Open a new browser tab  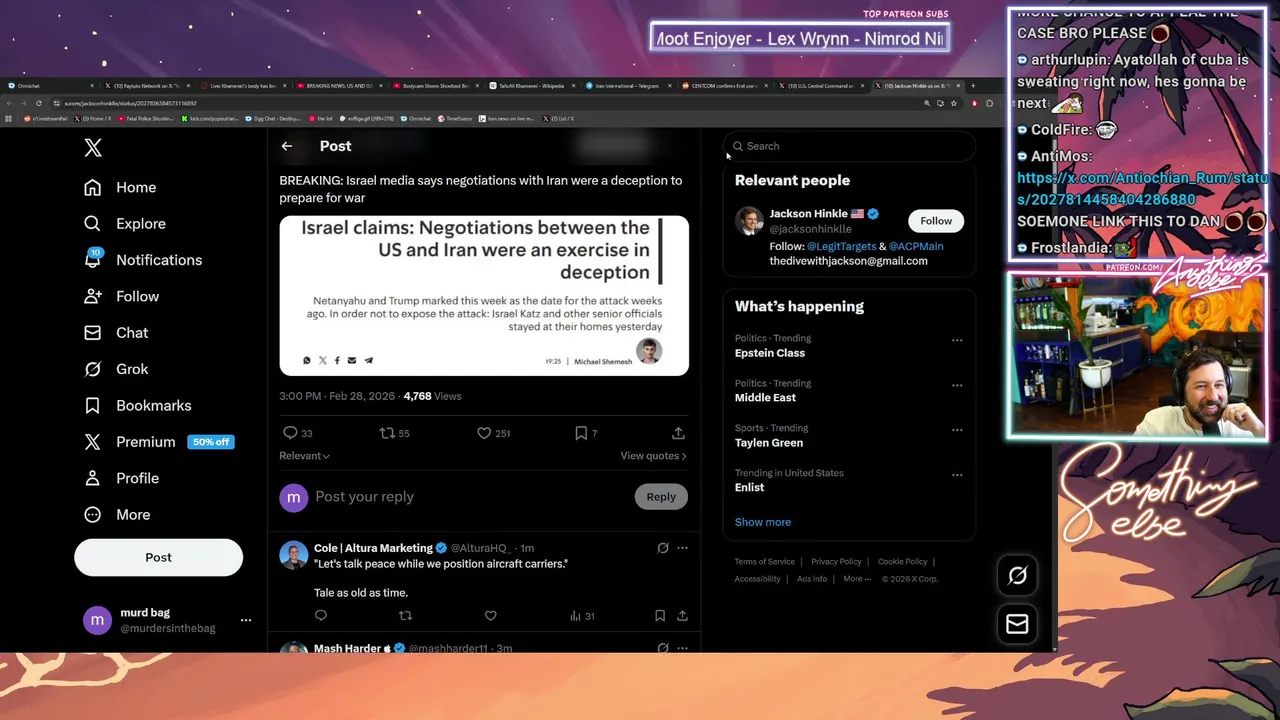click(x=973, y=86)
